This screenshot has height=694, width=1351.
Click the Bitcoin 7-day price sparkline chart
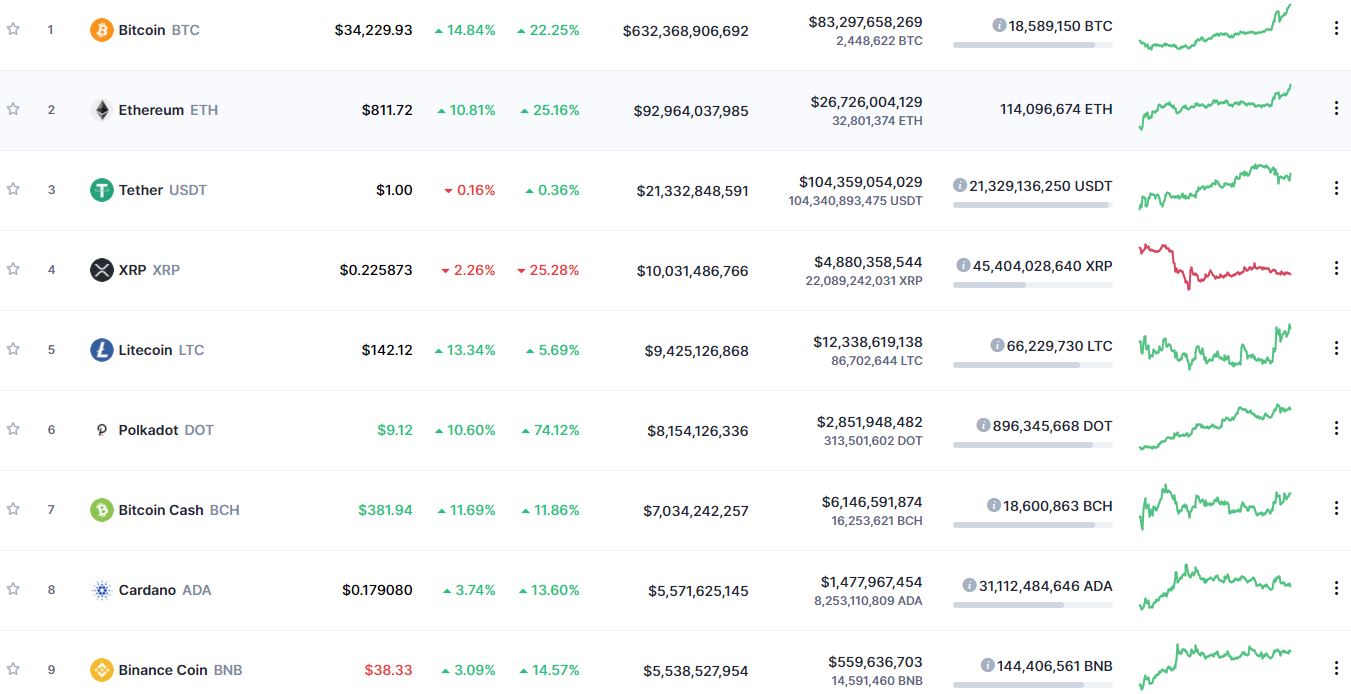click(1215, 28)
